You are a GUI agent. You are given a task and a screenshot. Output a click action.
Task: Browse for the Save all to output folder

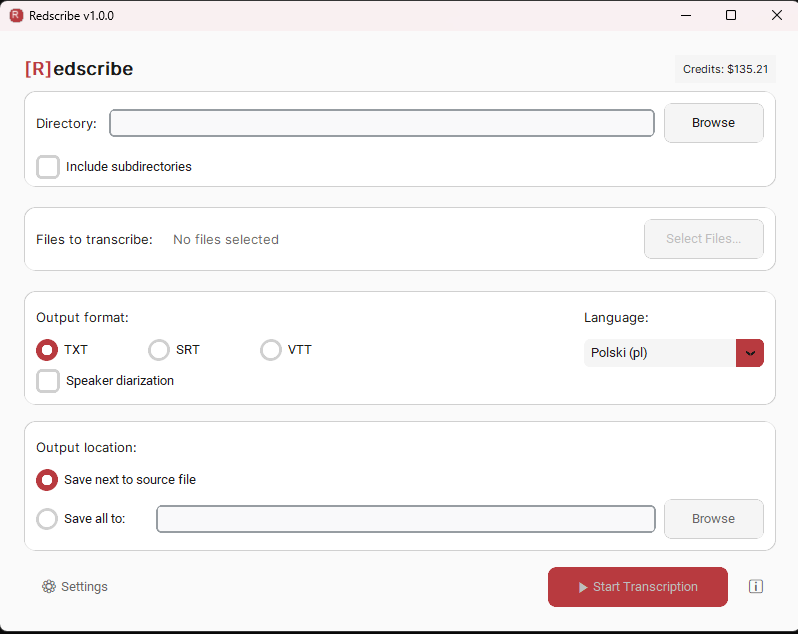(714, 519)
